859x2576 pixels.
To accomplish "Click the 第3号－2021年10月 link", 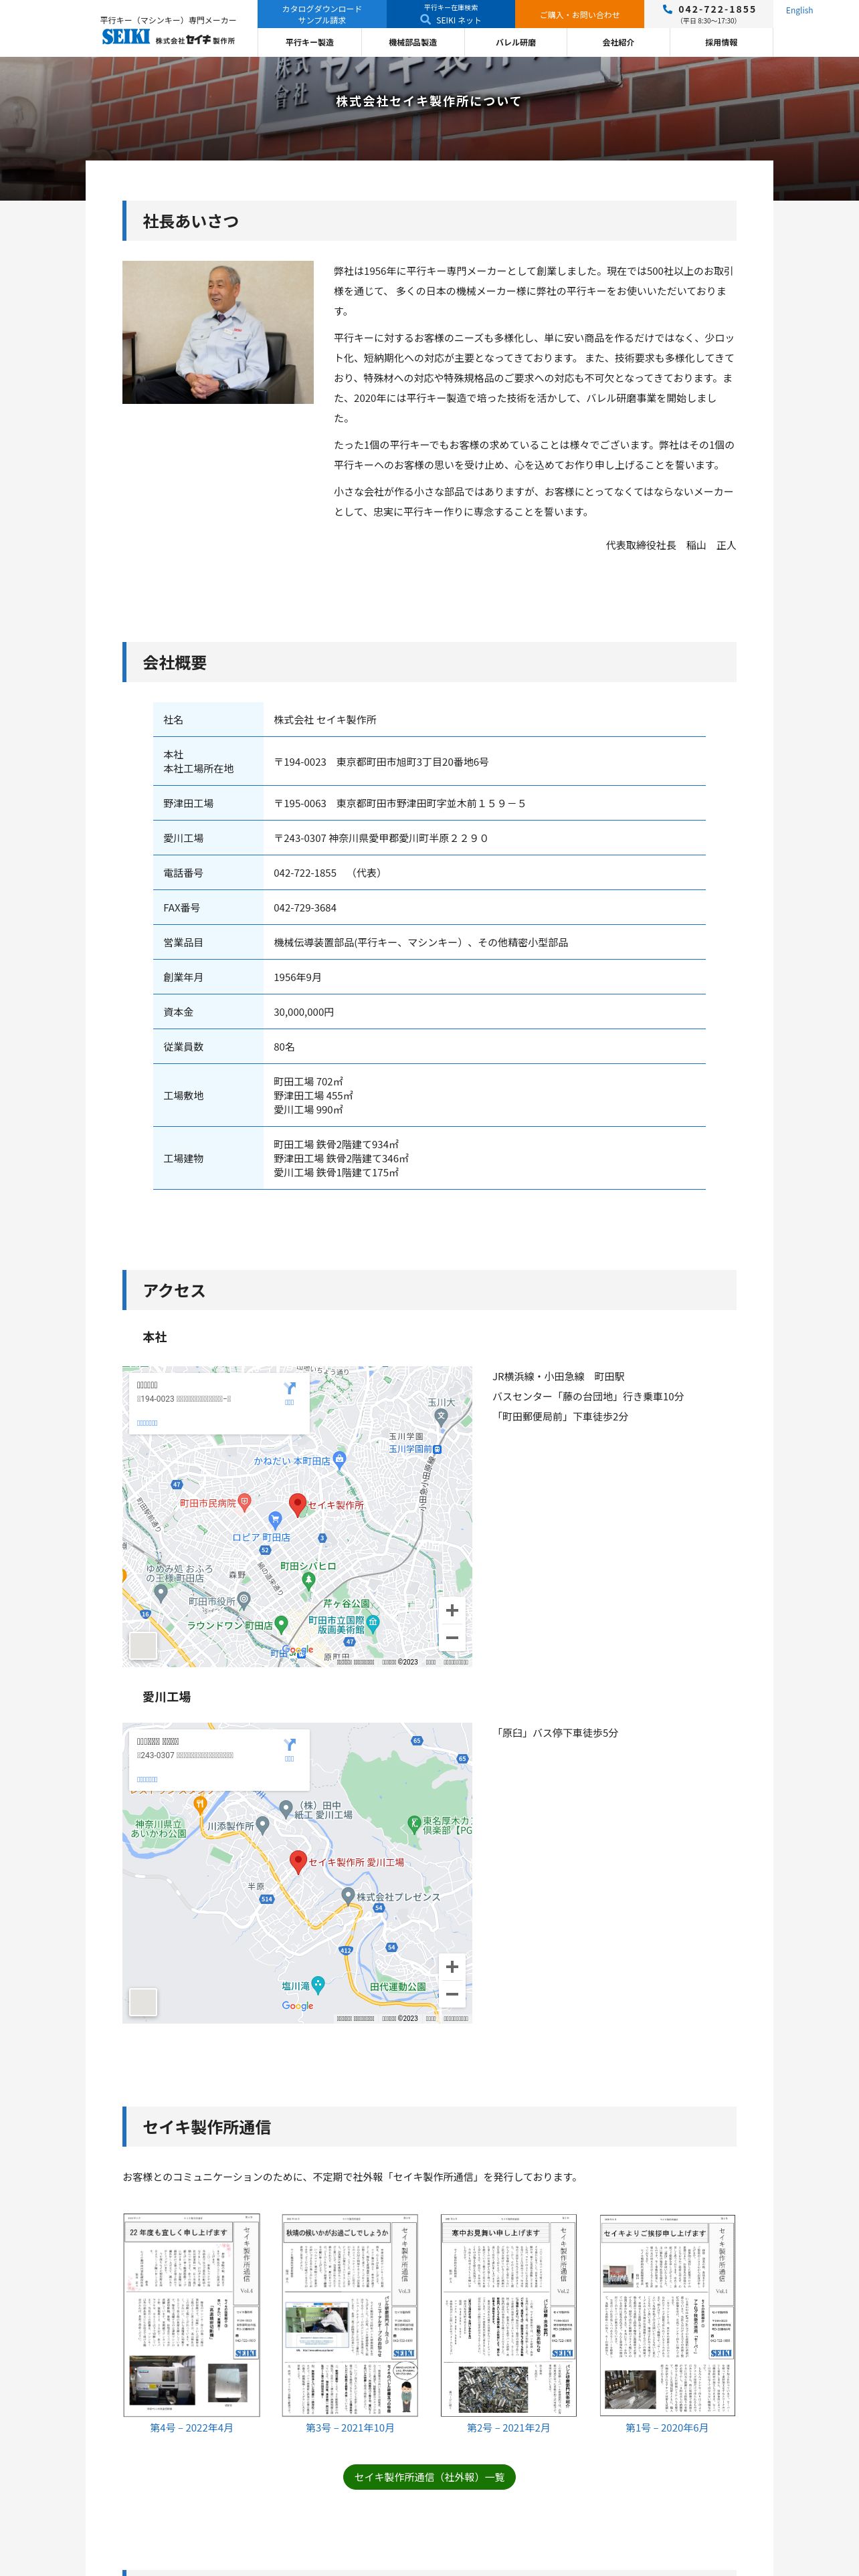I will [x=350, y=2428].
